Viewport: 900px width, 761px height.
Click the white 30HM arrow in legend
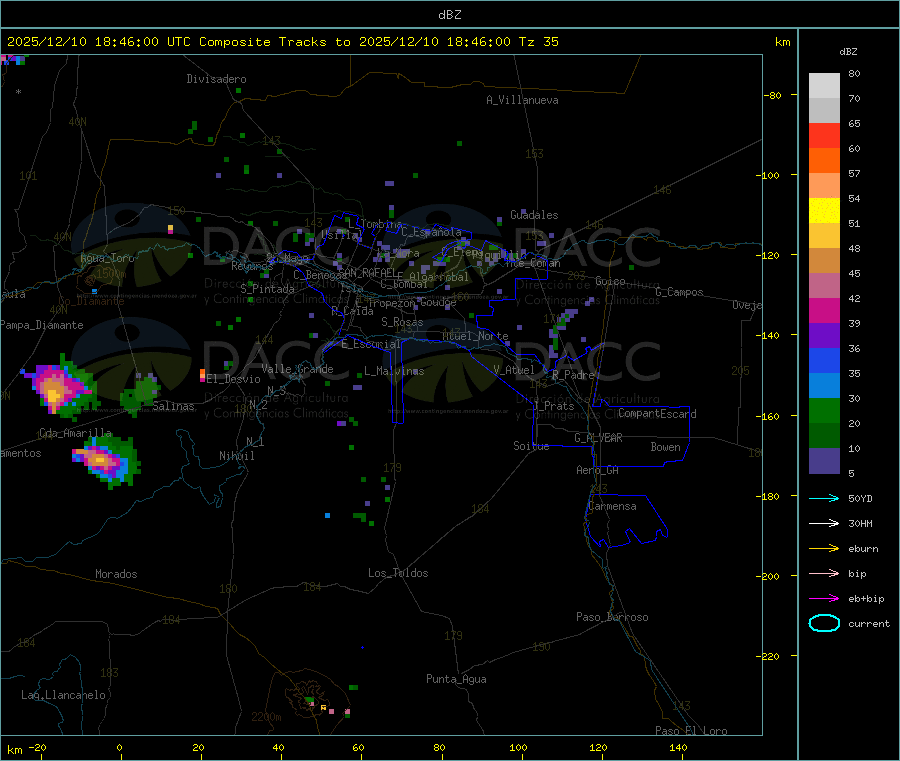pyautogui.click(x=824, y=523)
